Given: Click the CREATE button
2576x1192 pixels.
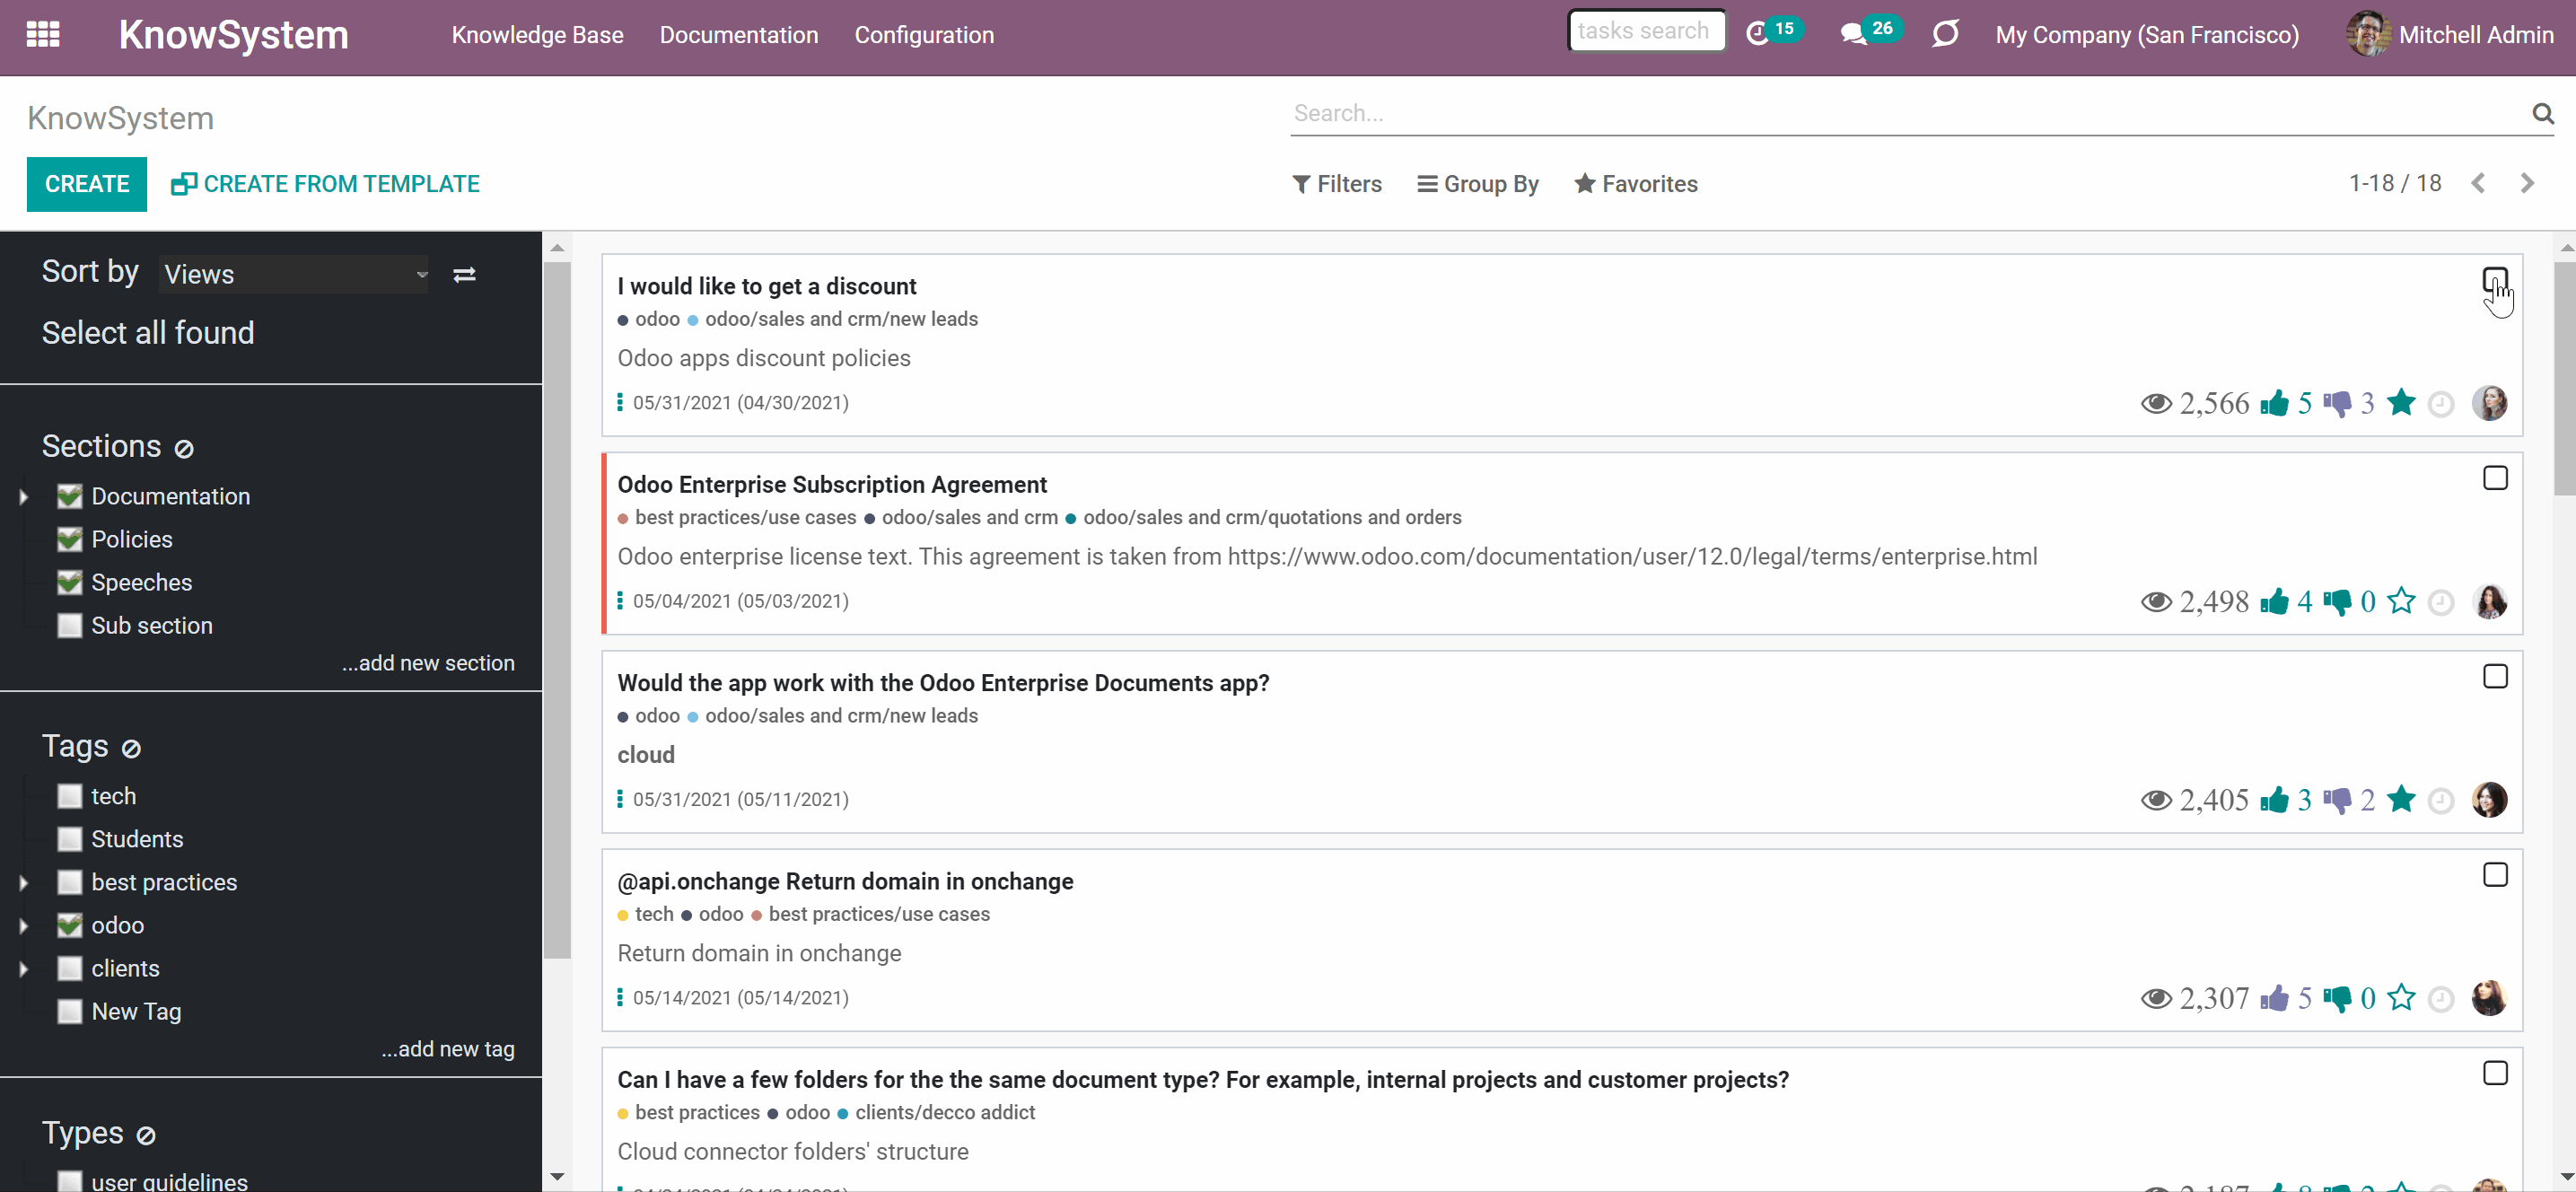Looking at the screenshot, I should coord(87,184).
